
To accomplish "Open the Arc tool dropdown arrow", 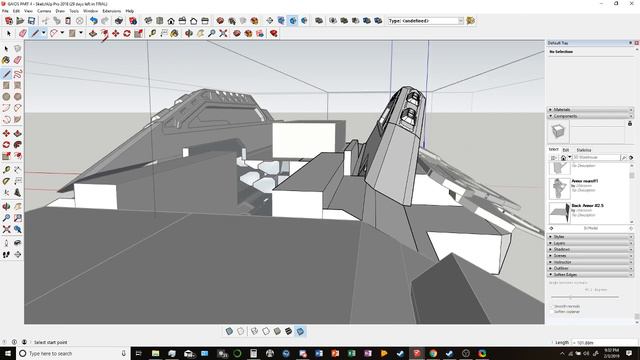I will click(x=62, y=33).
